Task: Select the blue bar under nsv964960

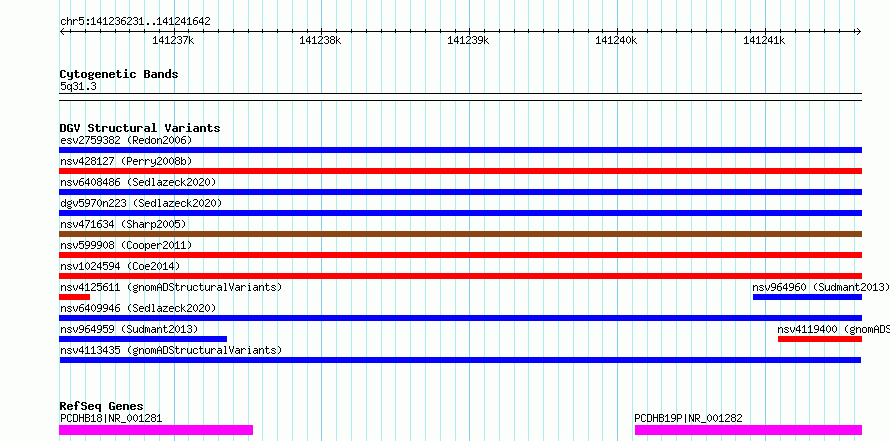Action: (x=808, y=297)
